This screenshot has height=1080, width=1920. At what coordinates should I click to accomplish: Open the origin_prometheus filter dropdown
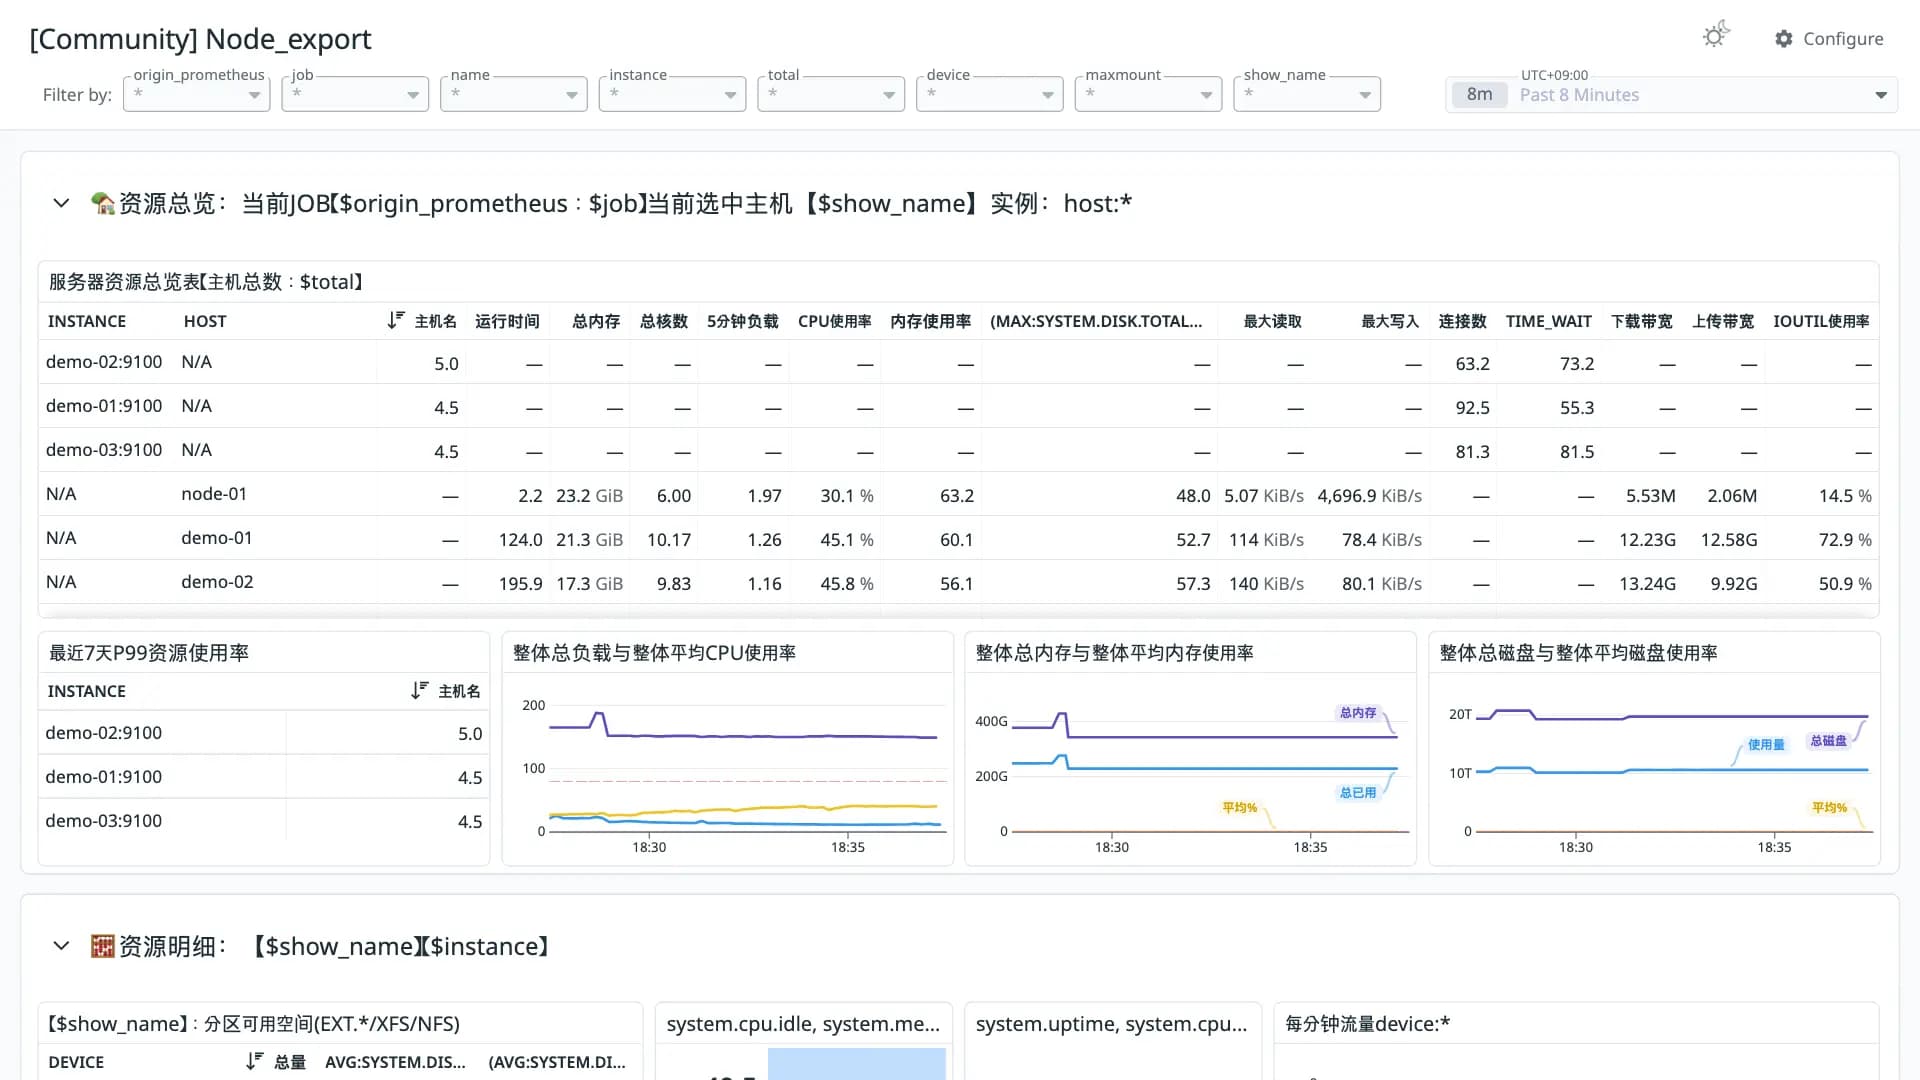coord(197,94)
